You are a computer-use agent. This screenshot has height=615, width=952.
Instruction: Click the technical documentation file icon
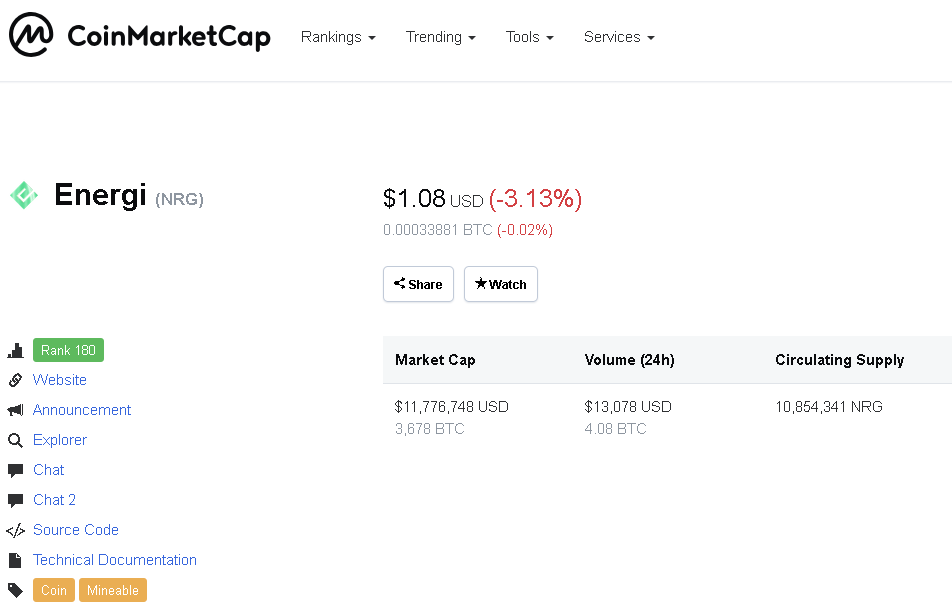[x=15, y=560]
